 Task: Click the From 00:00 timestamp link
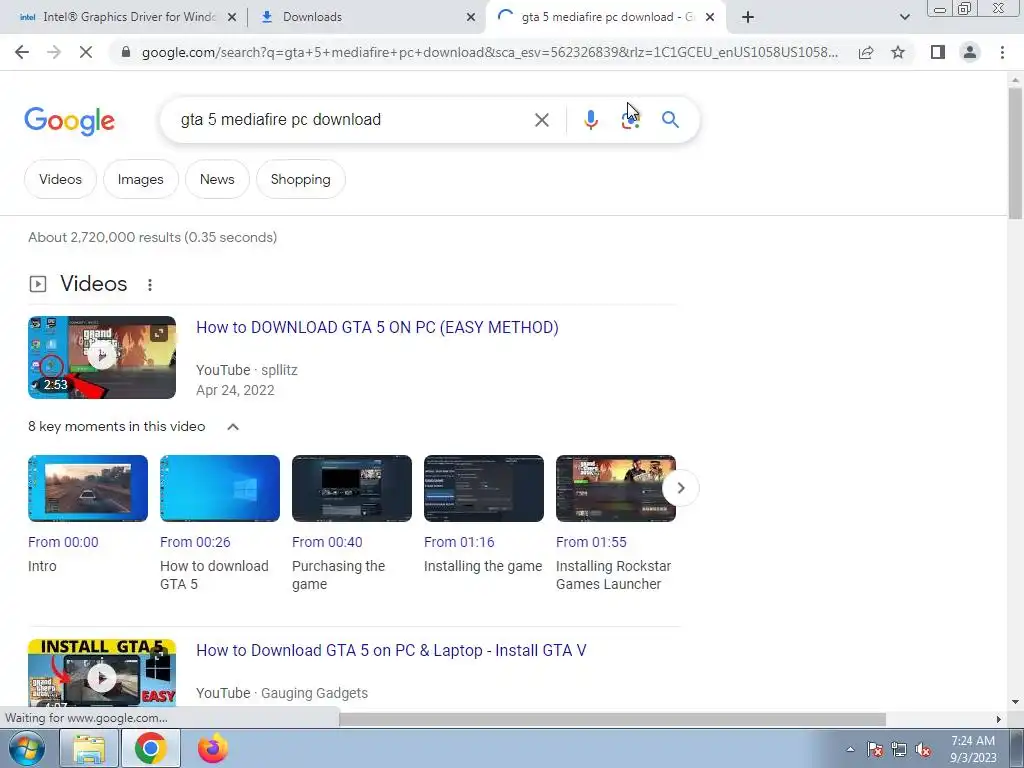point(63,542)
